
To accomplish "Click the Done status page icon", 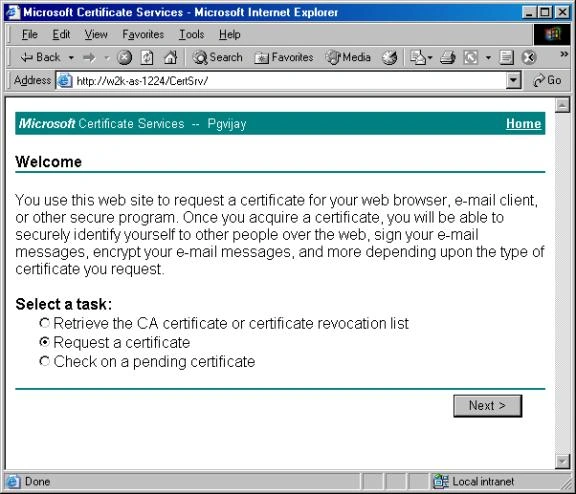I will pos(13,481).
